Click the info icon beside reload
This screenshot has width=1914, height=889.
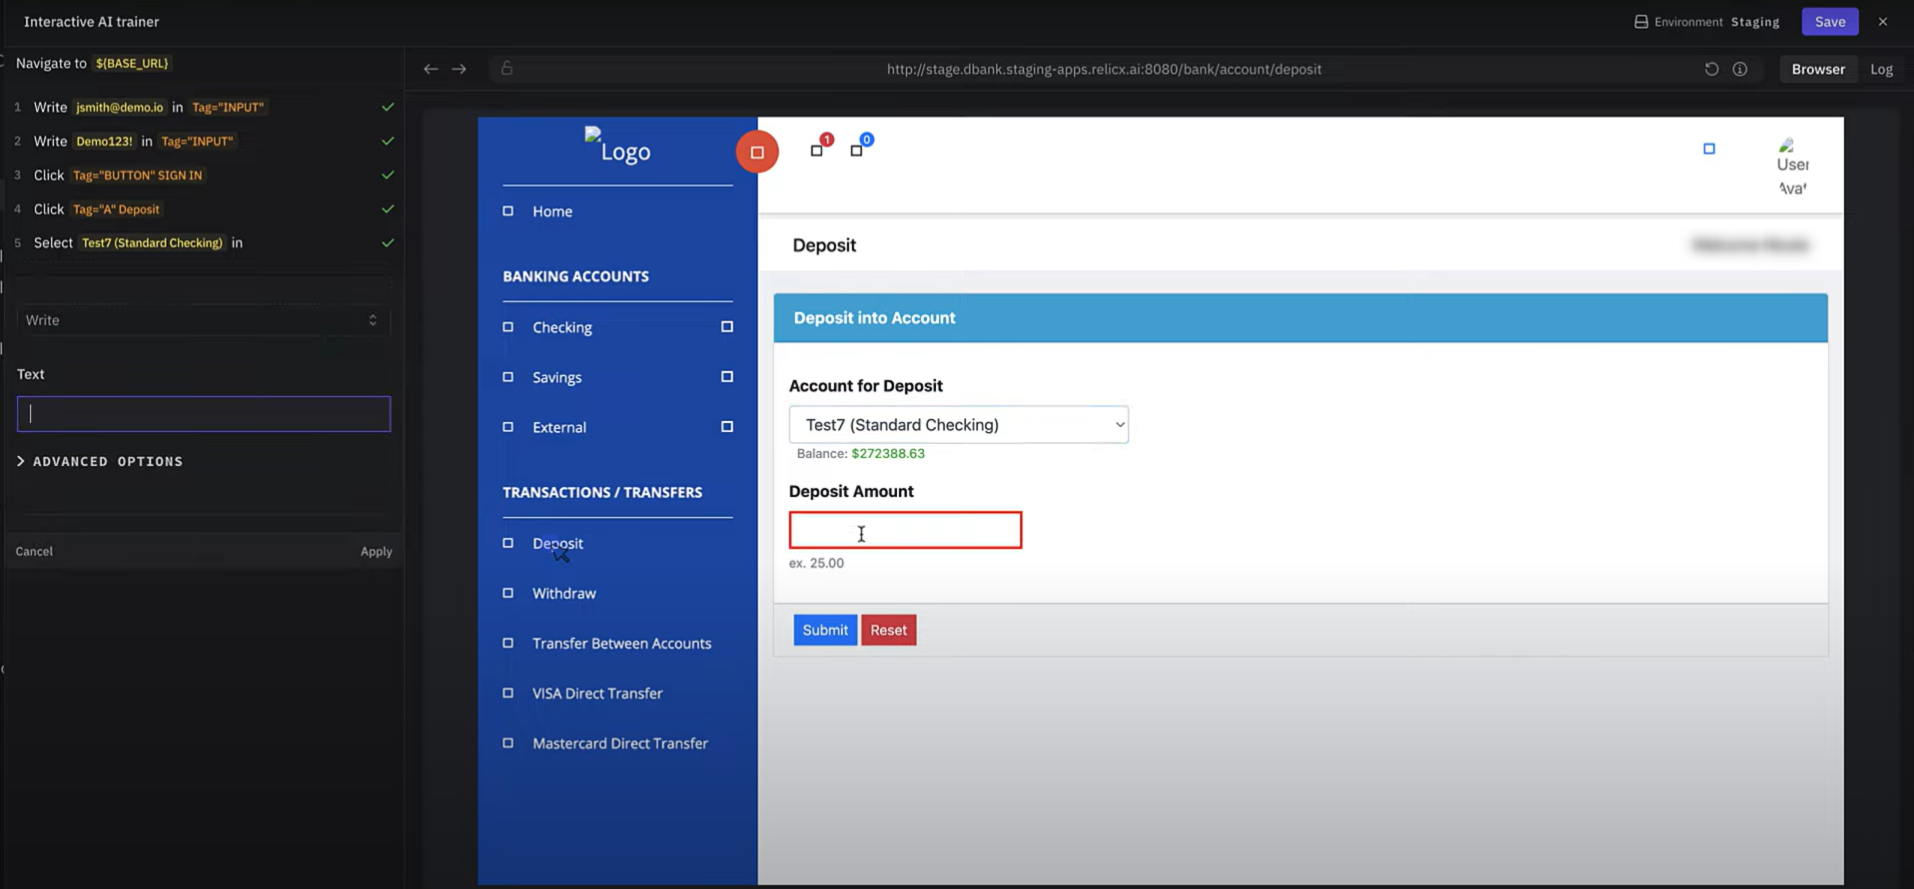tap(1740, 69)
